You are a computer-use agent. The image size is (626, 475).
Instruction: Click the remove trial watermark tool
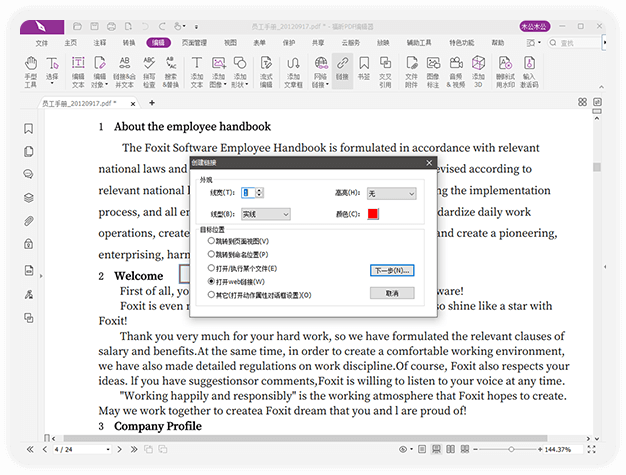coord(505,72)
